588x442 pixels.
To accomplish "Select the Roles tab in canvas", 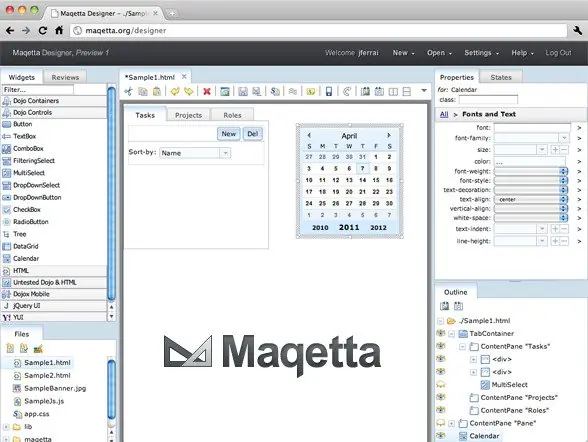I will click(x=232, y=115).
